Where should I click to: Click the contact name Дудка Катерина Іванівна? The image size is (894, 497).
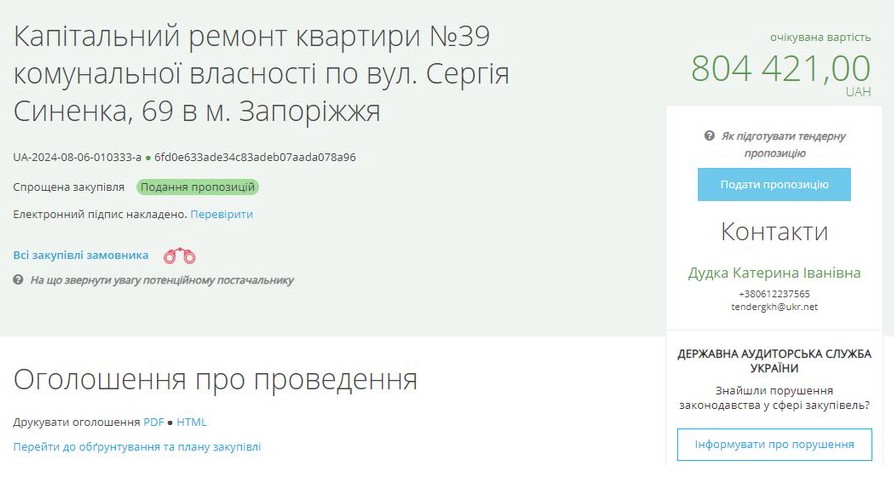(774, 273)
